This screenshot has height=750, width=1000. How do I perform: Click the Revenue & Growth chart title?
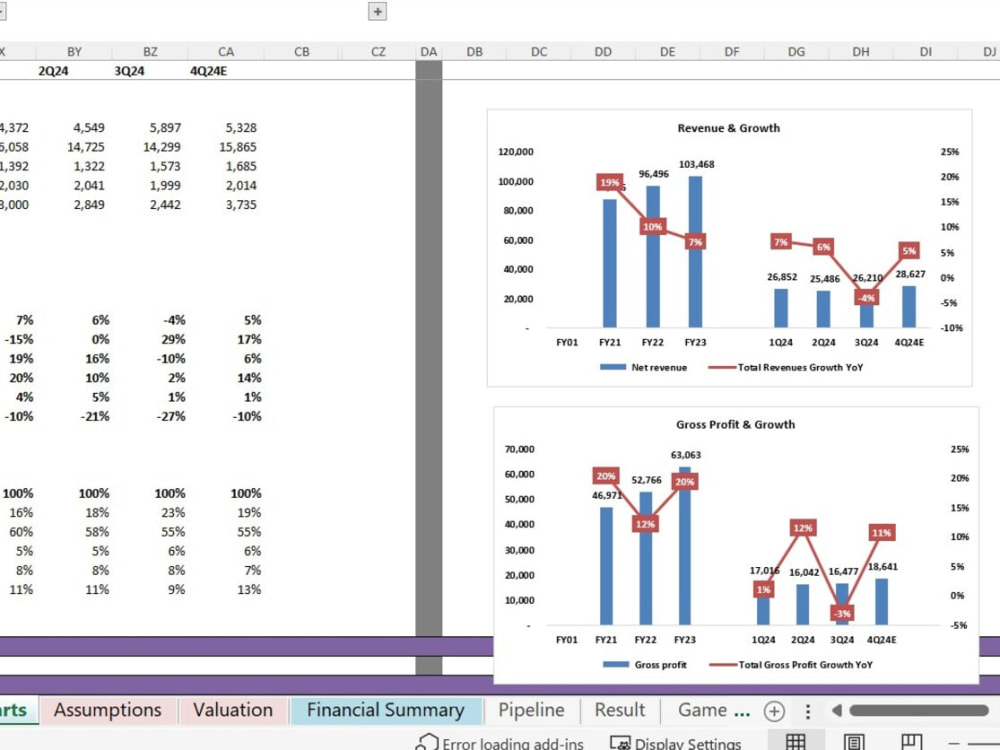728,128
